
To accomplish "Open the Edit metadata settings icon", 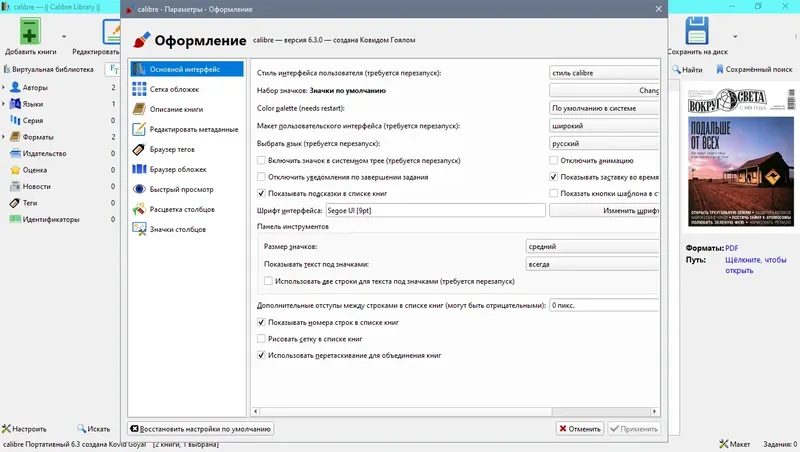I will (x=139, y=129).
